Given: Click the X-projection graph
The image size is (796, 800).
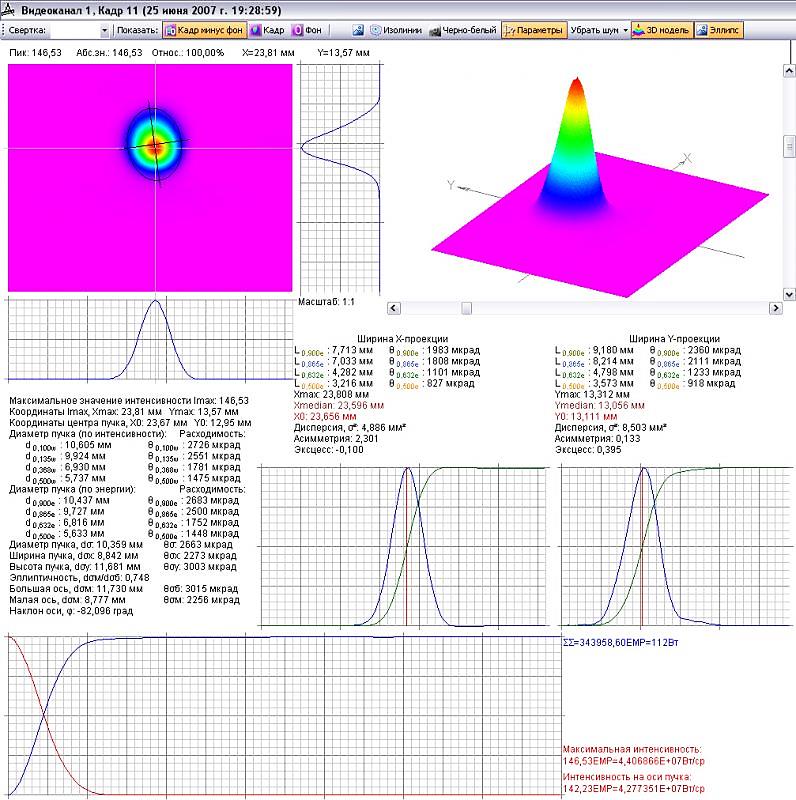Looking at the screenshot, I should pos(405,546).
